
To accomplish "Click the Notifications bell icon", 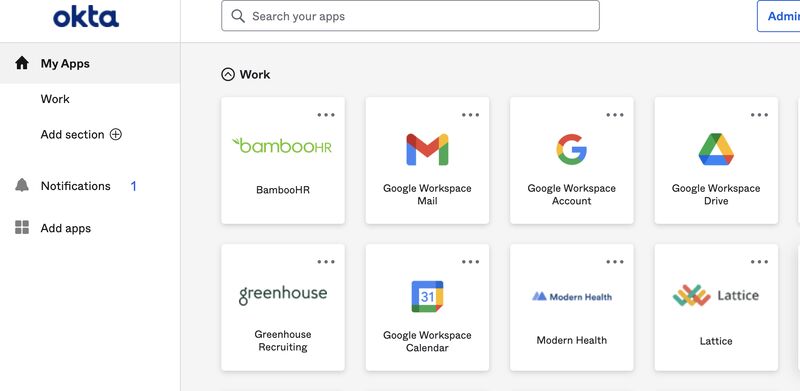I will pos(22,185).
